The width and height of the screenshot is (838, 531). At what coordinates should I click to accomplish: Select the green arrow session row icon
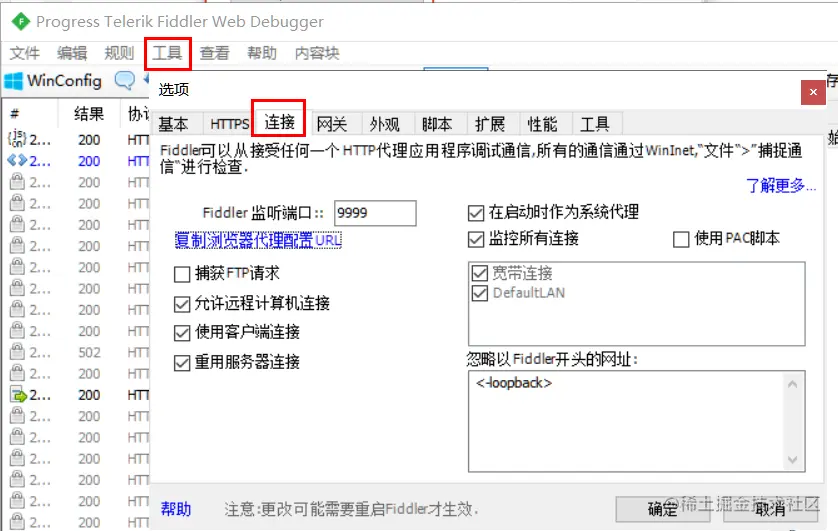pos(18,395)
